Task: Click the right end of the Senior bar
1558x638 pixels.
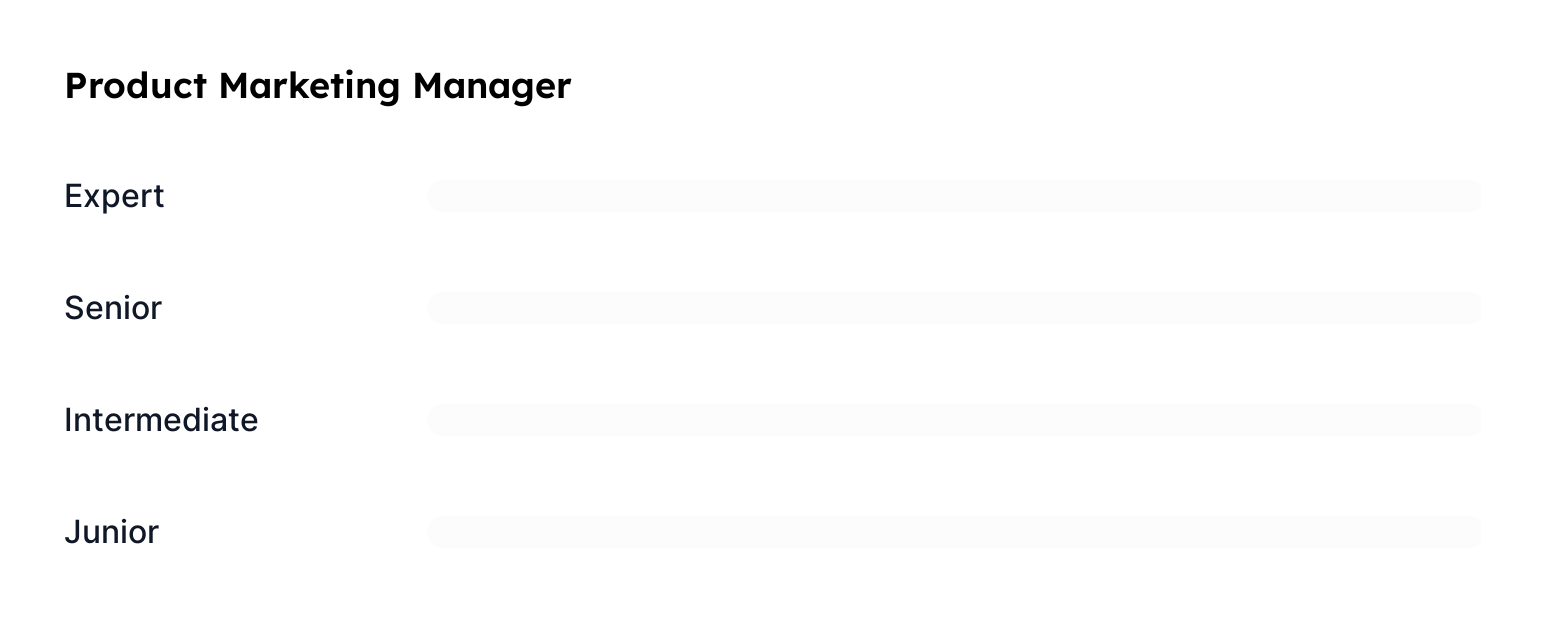Action: [x=1470, y=308]
